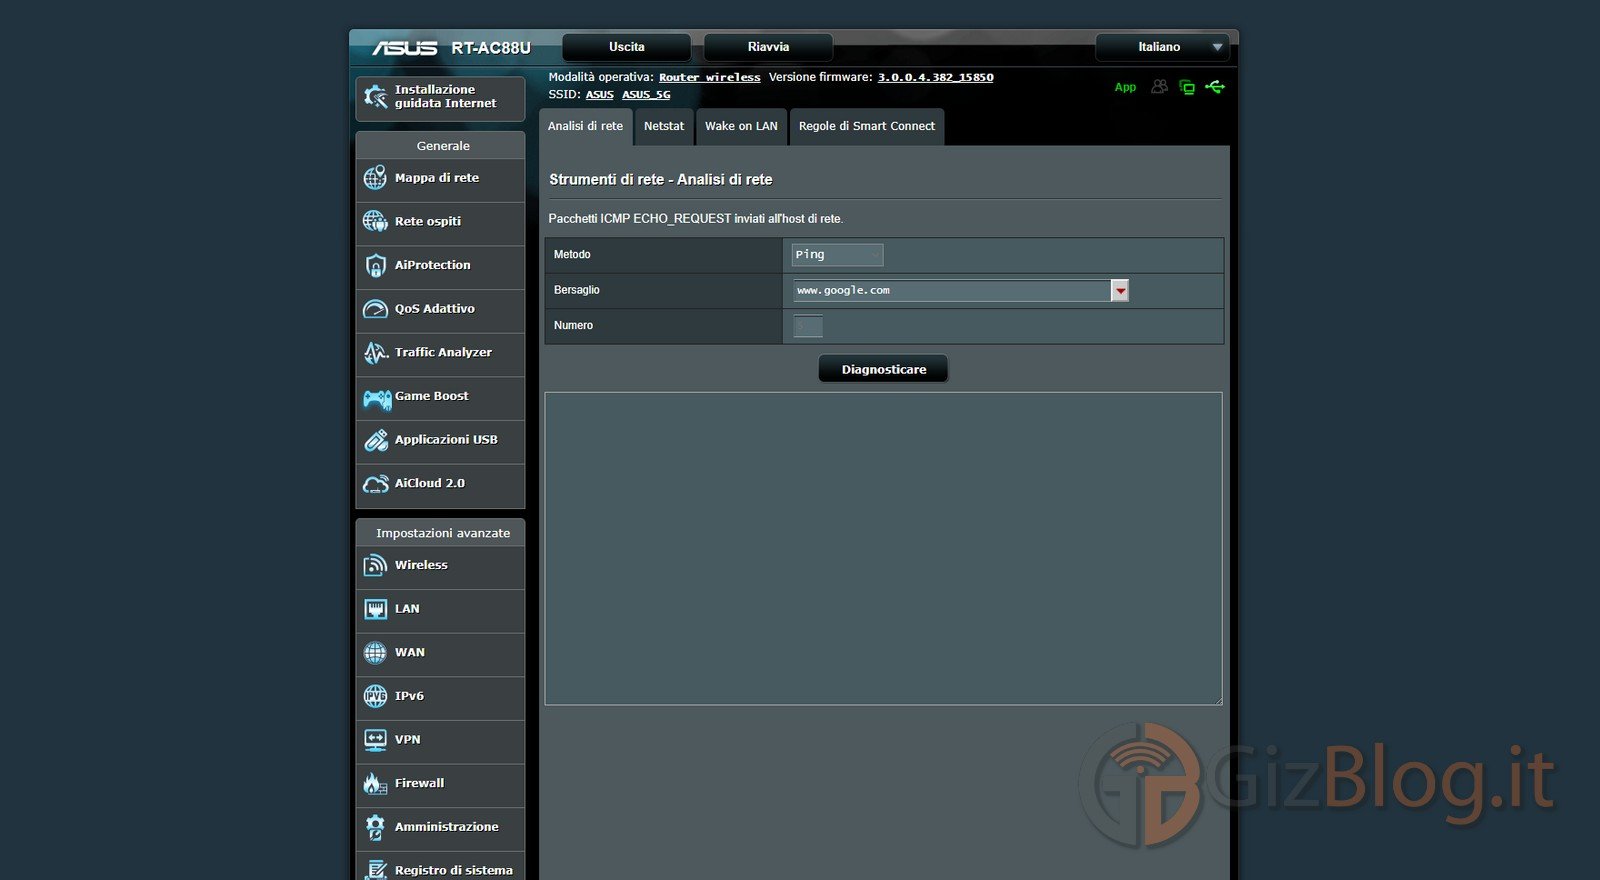Click the Firewall flame icon
Viewport: 1600px width, 880px height.
[375, 784]
